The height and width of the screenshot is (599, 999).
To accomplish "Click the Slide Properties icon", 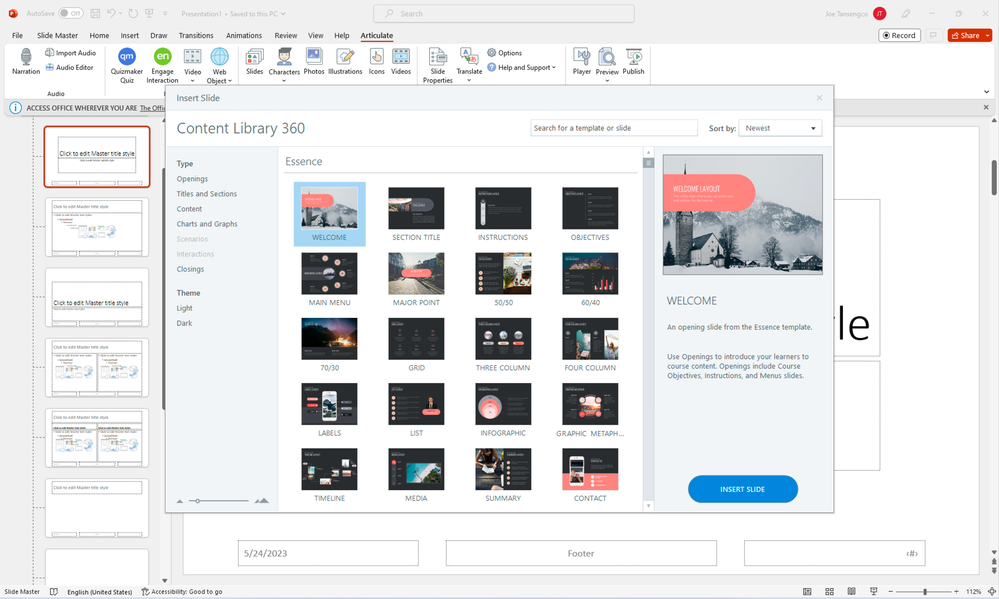I will click(x=437, y=58).
